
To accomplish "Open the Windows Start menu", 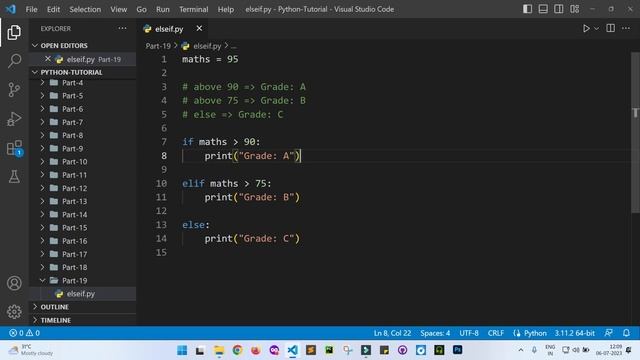I will 182,350.
